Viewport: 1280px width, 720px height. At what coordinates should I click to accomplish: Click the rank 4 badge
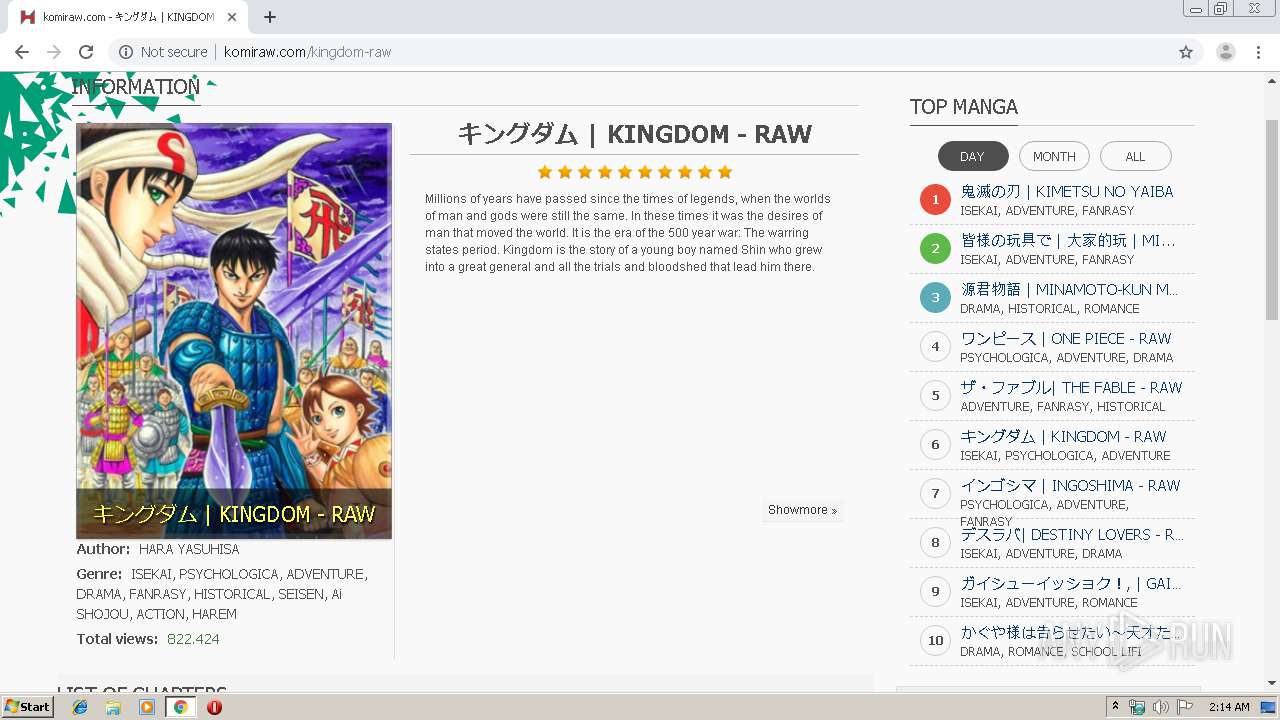click(x=935, y=347)
